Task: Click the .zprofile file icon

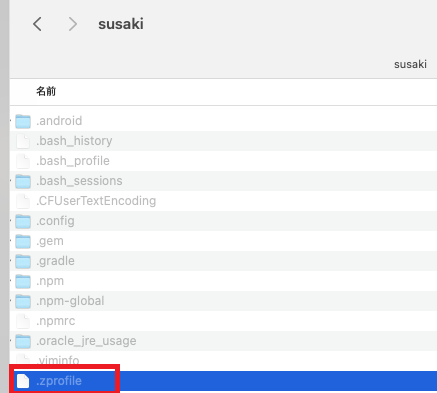Action: [23, 381]
